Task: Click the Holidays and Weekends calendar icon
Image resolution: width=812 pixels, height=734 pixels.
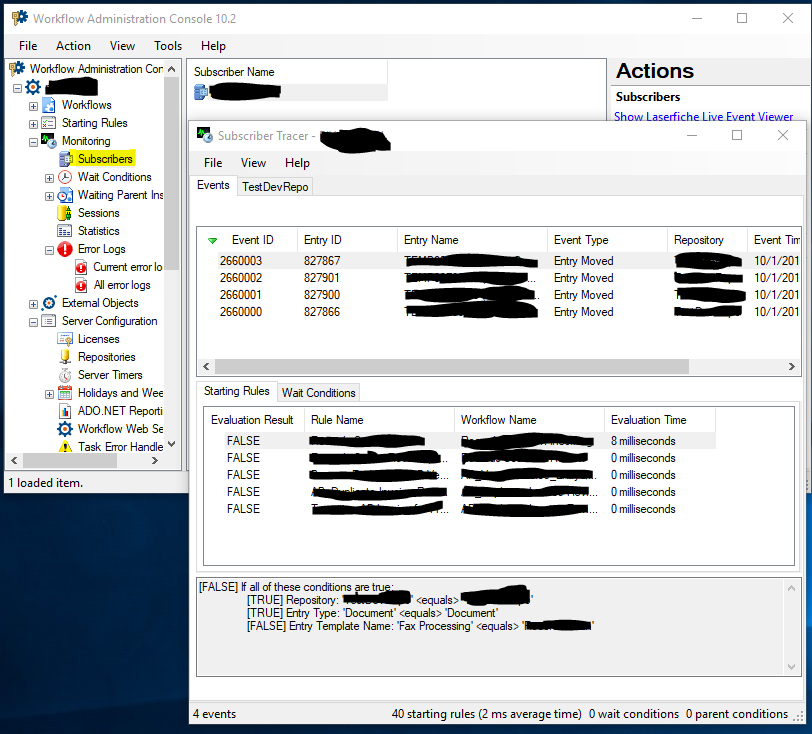Action: coord(65,393)
